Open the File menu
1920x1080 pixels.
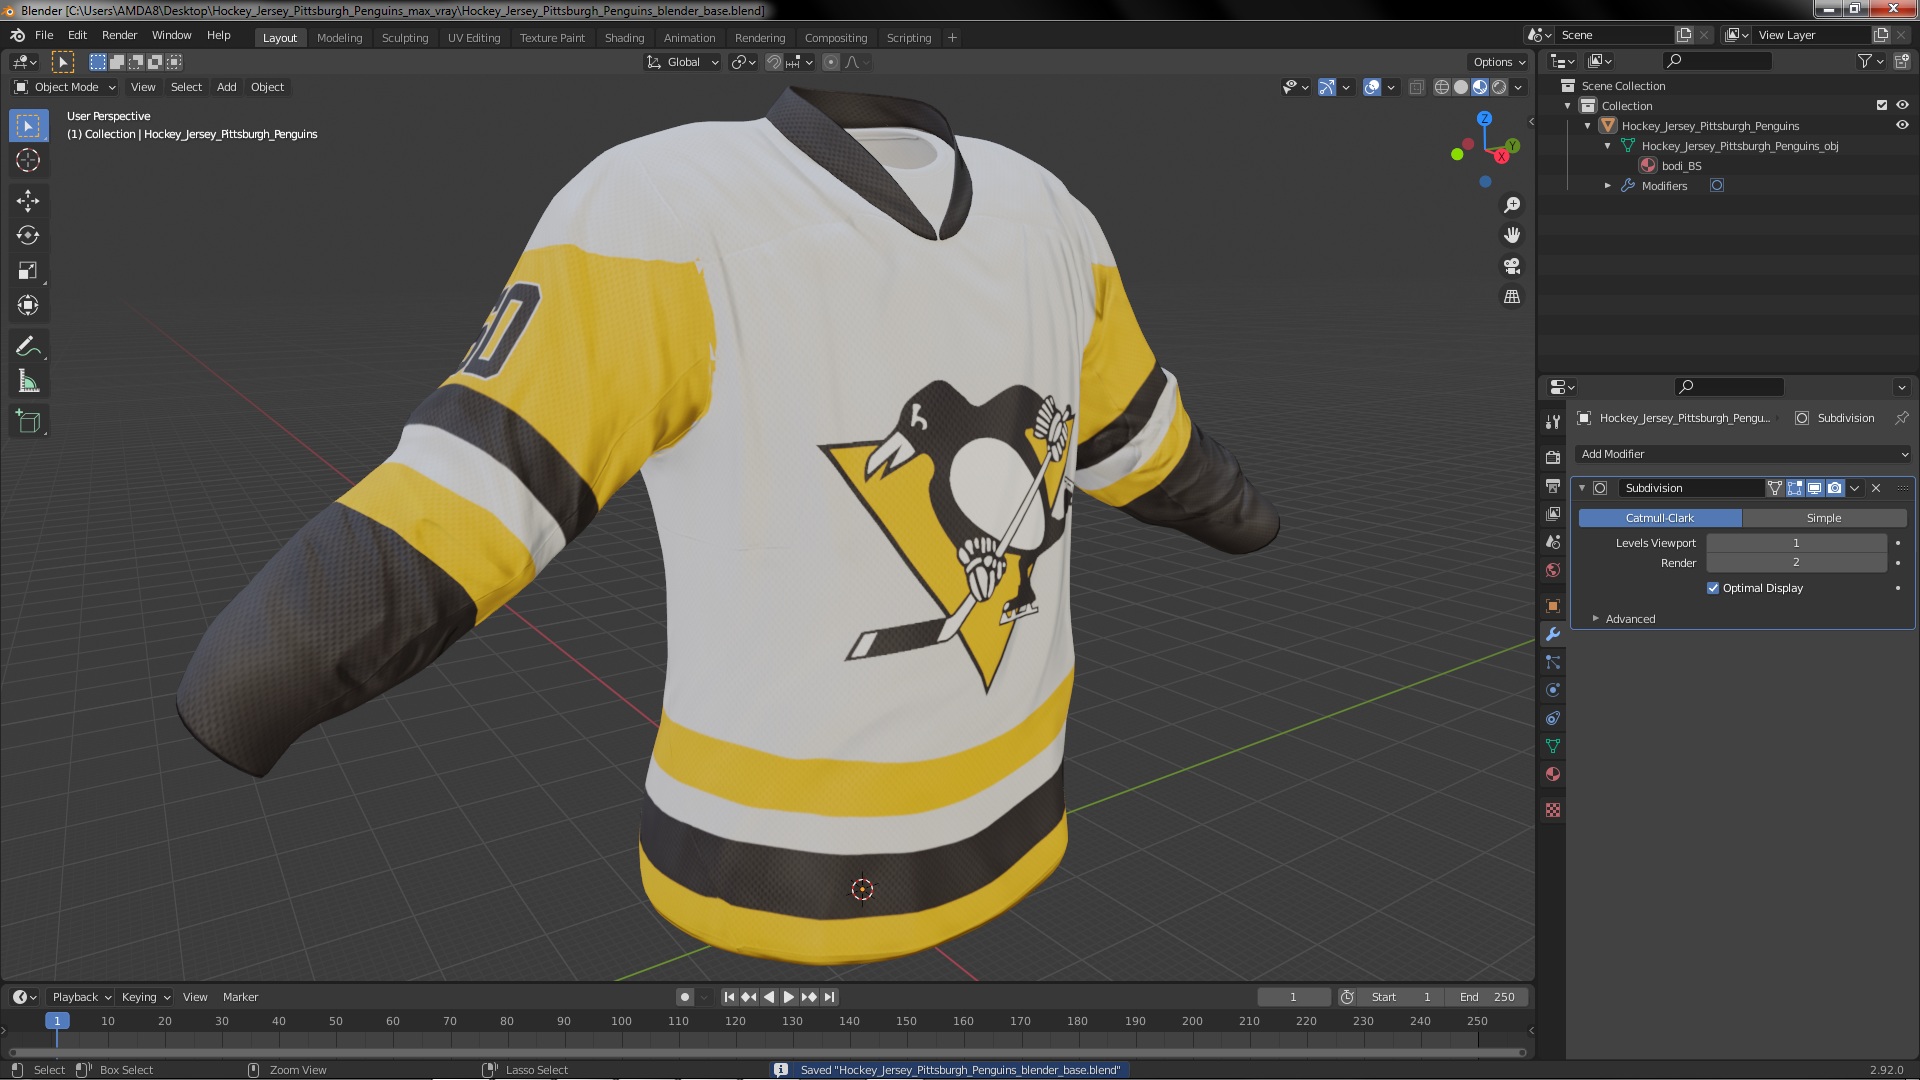44,35
